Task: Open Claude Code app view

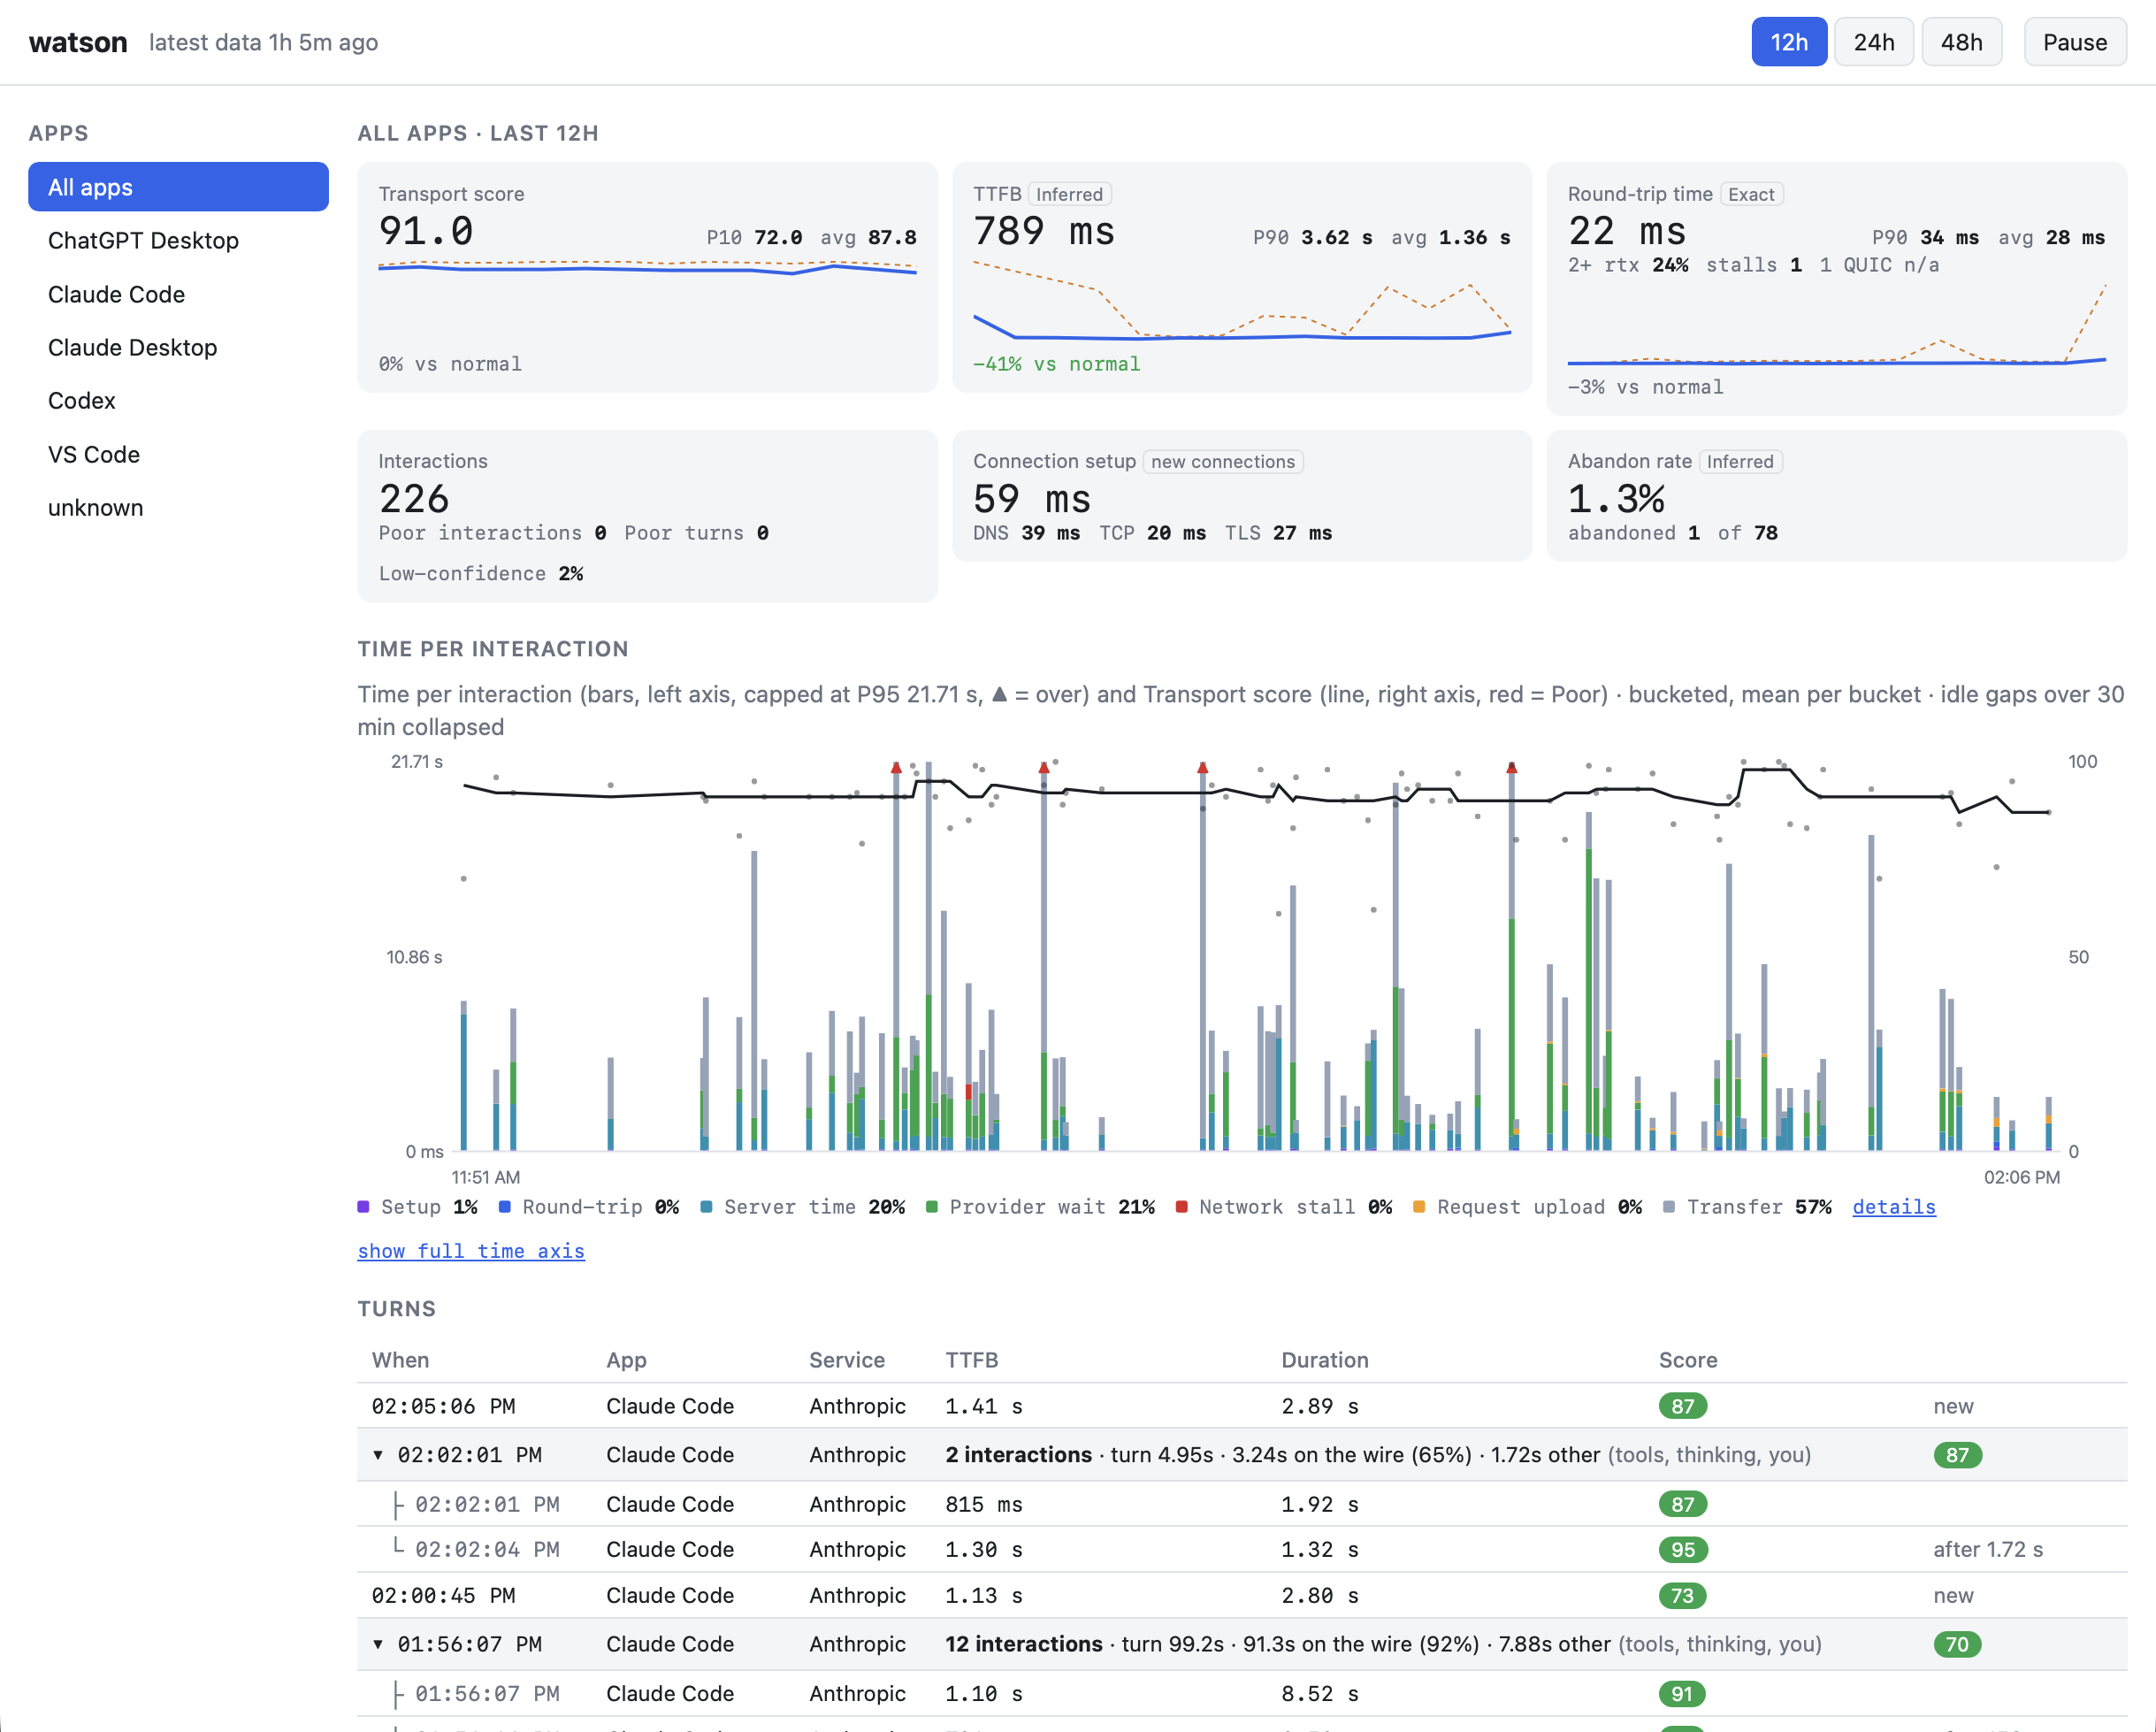Action: 178,294
